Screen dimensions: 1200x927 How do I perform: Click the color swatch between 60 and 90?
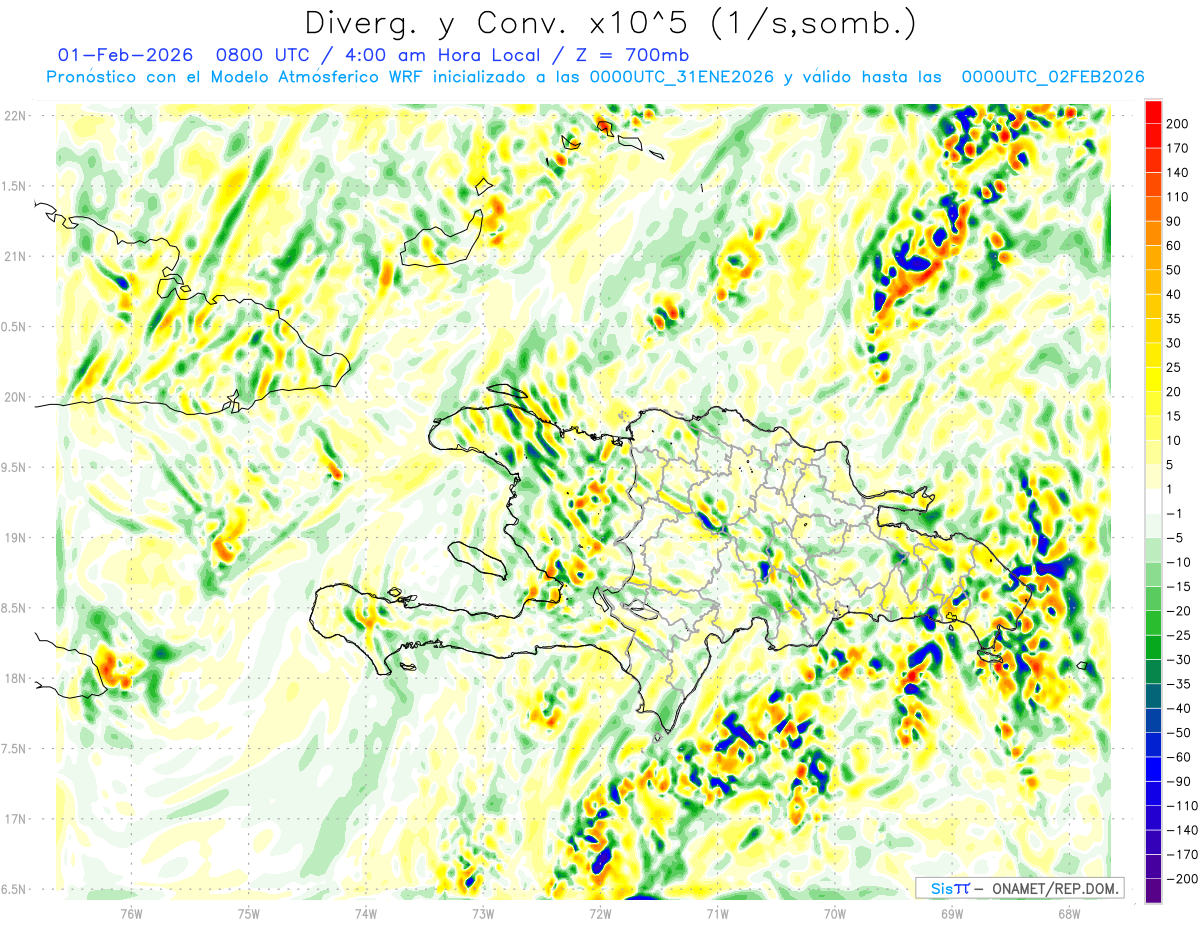click(1153, 233)
